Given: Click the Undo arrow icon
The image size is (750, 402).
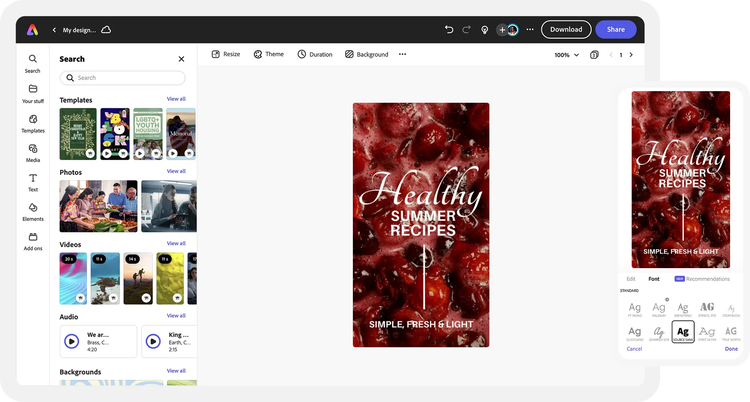Looking at the screenshot, I should click(x=449, y=30).
